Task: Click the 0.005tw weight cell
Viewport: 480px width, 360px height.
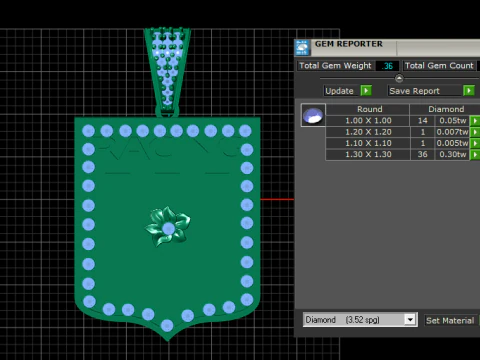Action: pyautogui.click(x=452, y=143)
